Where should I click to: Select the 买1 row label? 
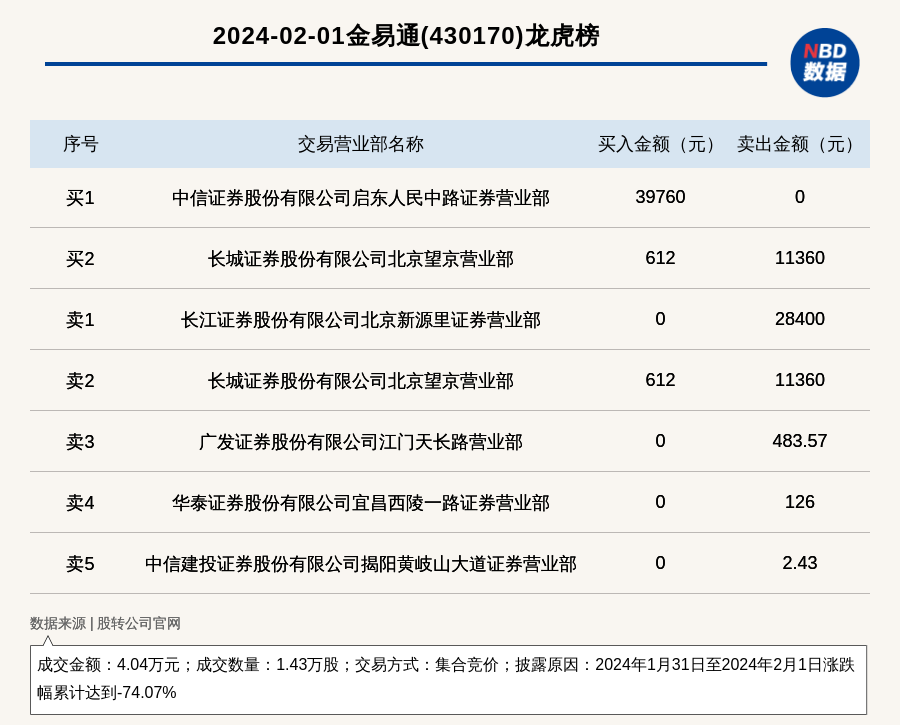point(80,198)
